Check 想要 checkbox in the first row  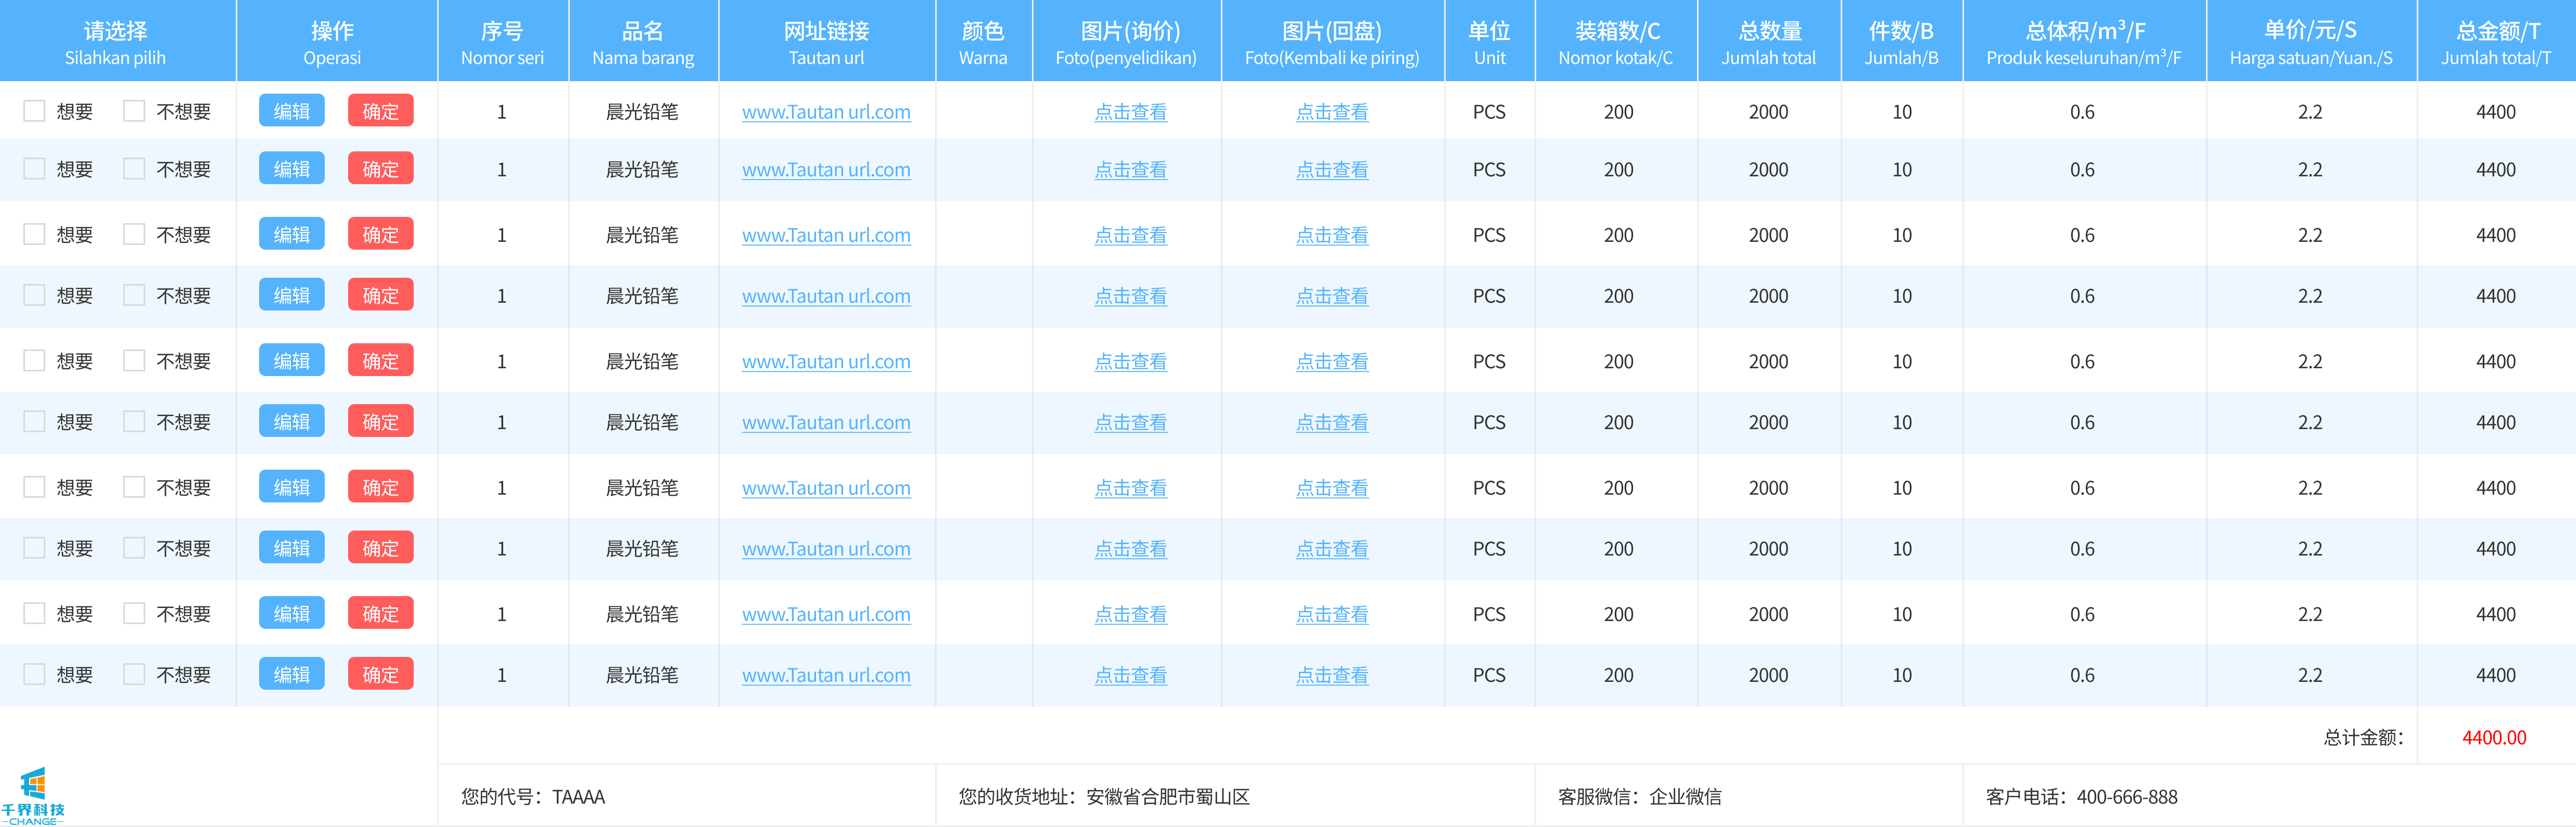[x=34, y=111]
